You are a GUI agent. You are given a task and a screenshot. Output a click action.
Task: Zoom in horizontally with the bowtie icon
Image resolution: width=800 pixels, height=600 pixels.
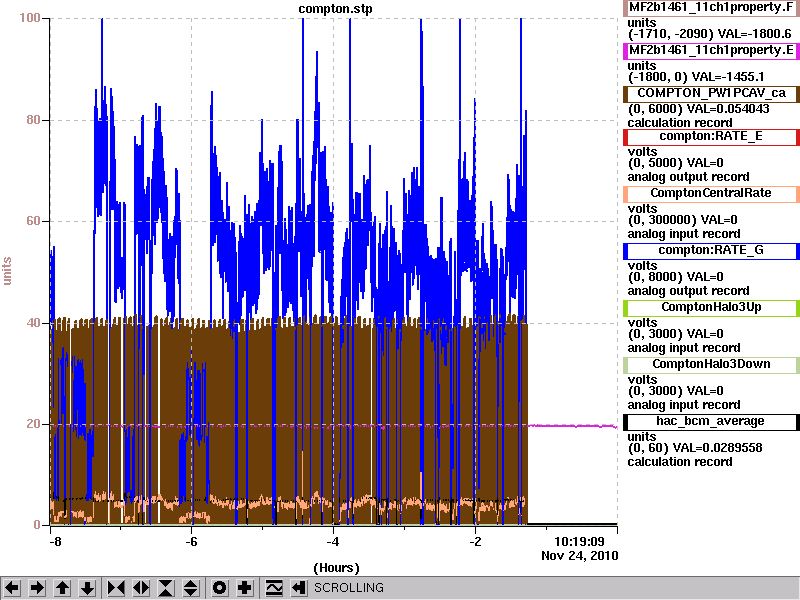click(x=116, y=588)
